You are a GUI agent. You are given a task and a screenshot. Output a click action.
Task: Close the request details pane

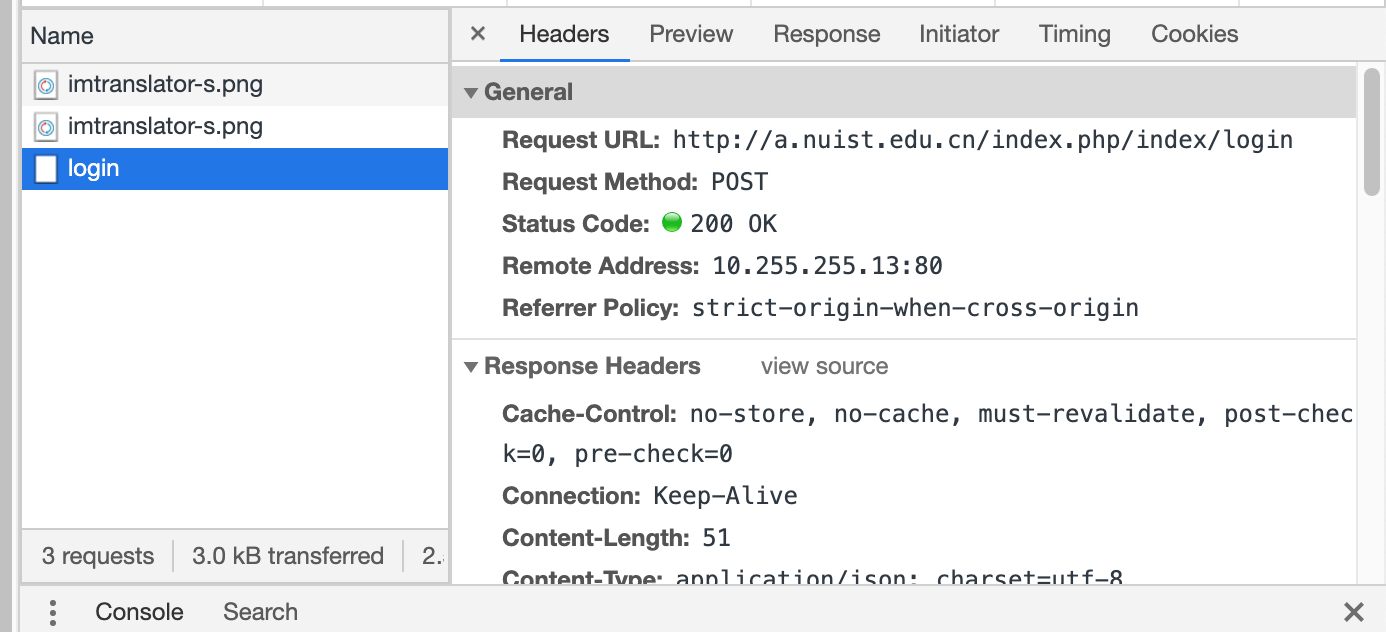coord(478,34)
